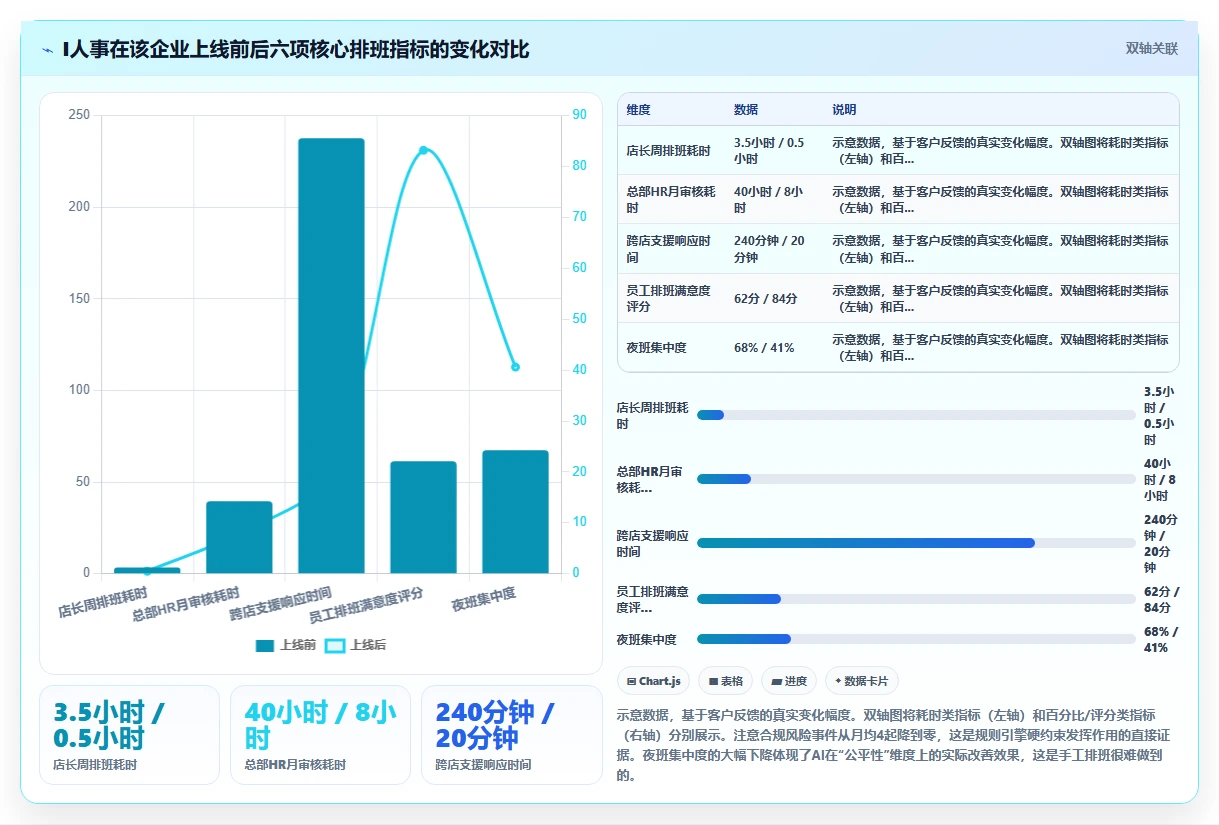Select the 进度 chip

click(788, 681)
